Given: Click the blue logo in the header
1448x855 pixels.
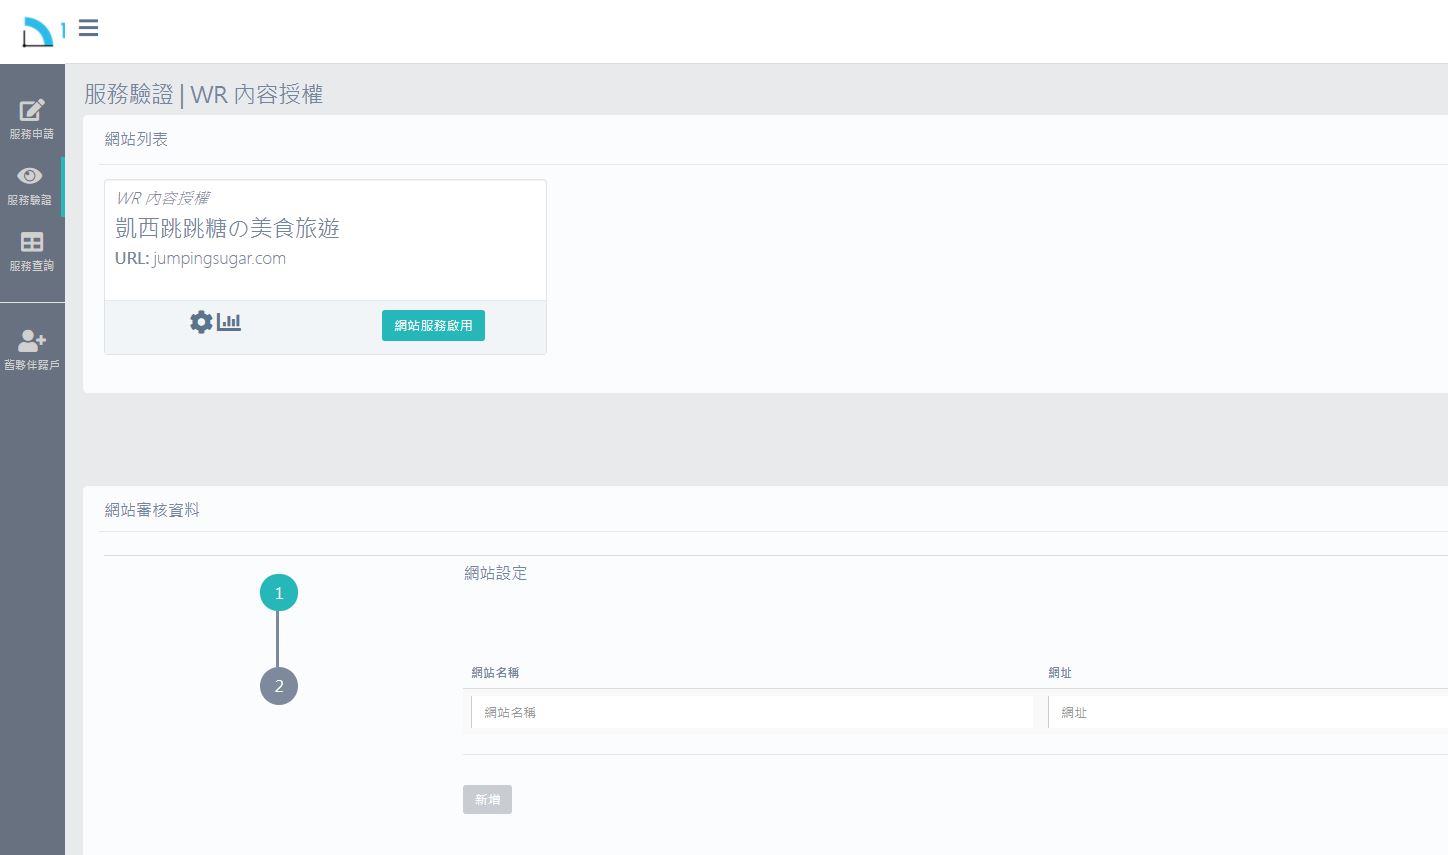Looking at the screenshot, I should click(43, 31).
